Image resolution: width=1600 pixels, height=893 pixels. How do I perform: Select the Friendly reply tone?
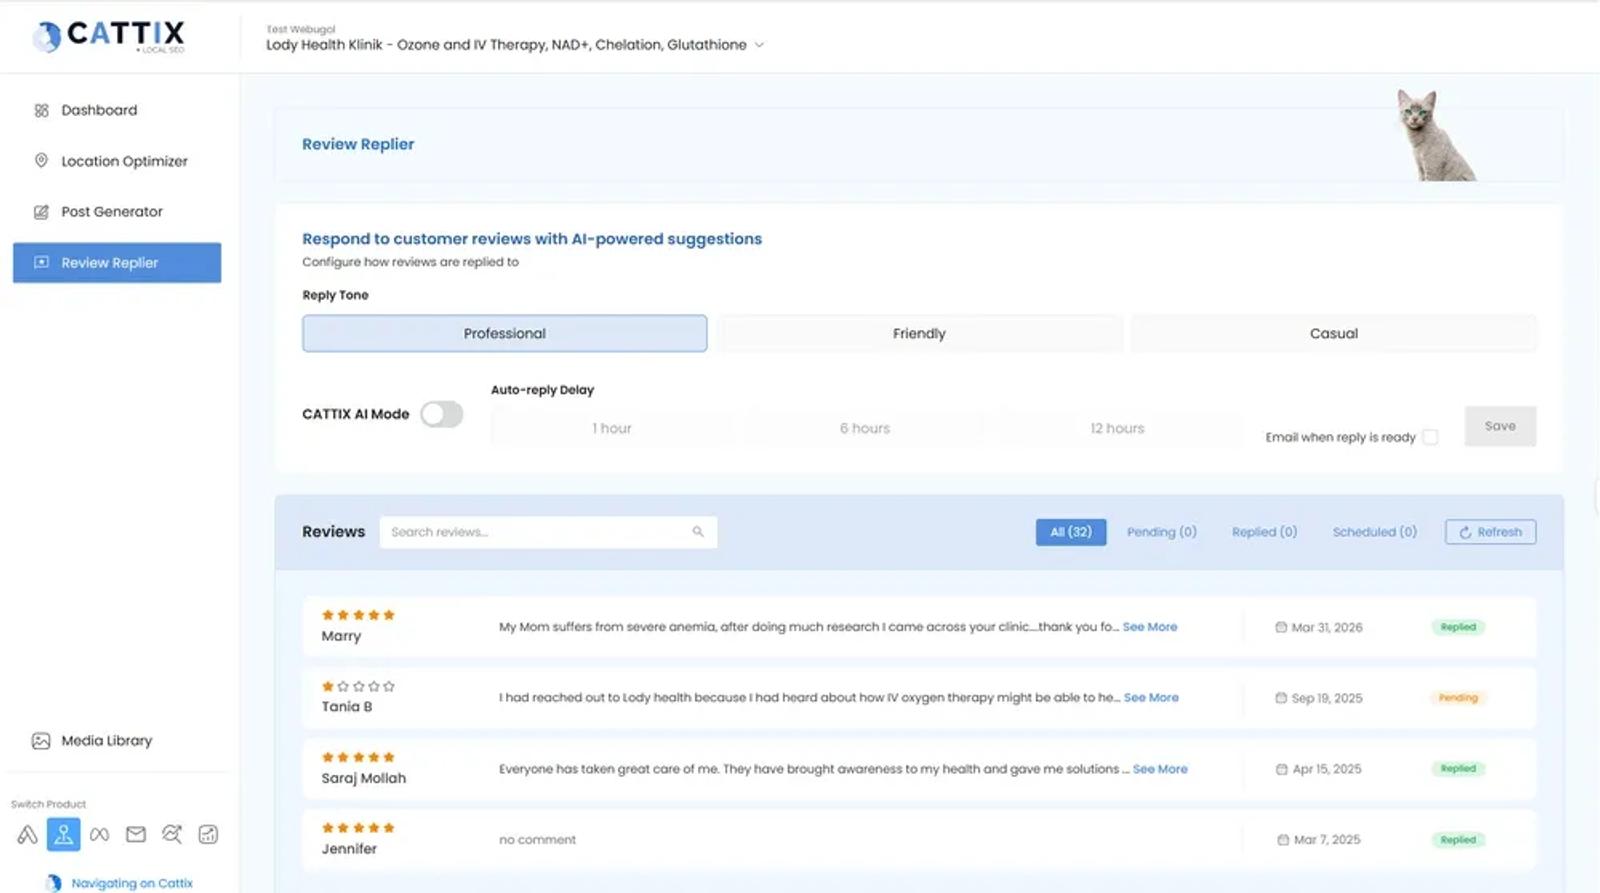[x=919, y=333]
